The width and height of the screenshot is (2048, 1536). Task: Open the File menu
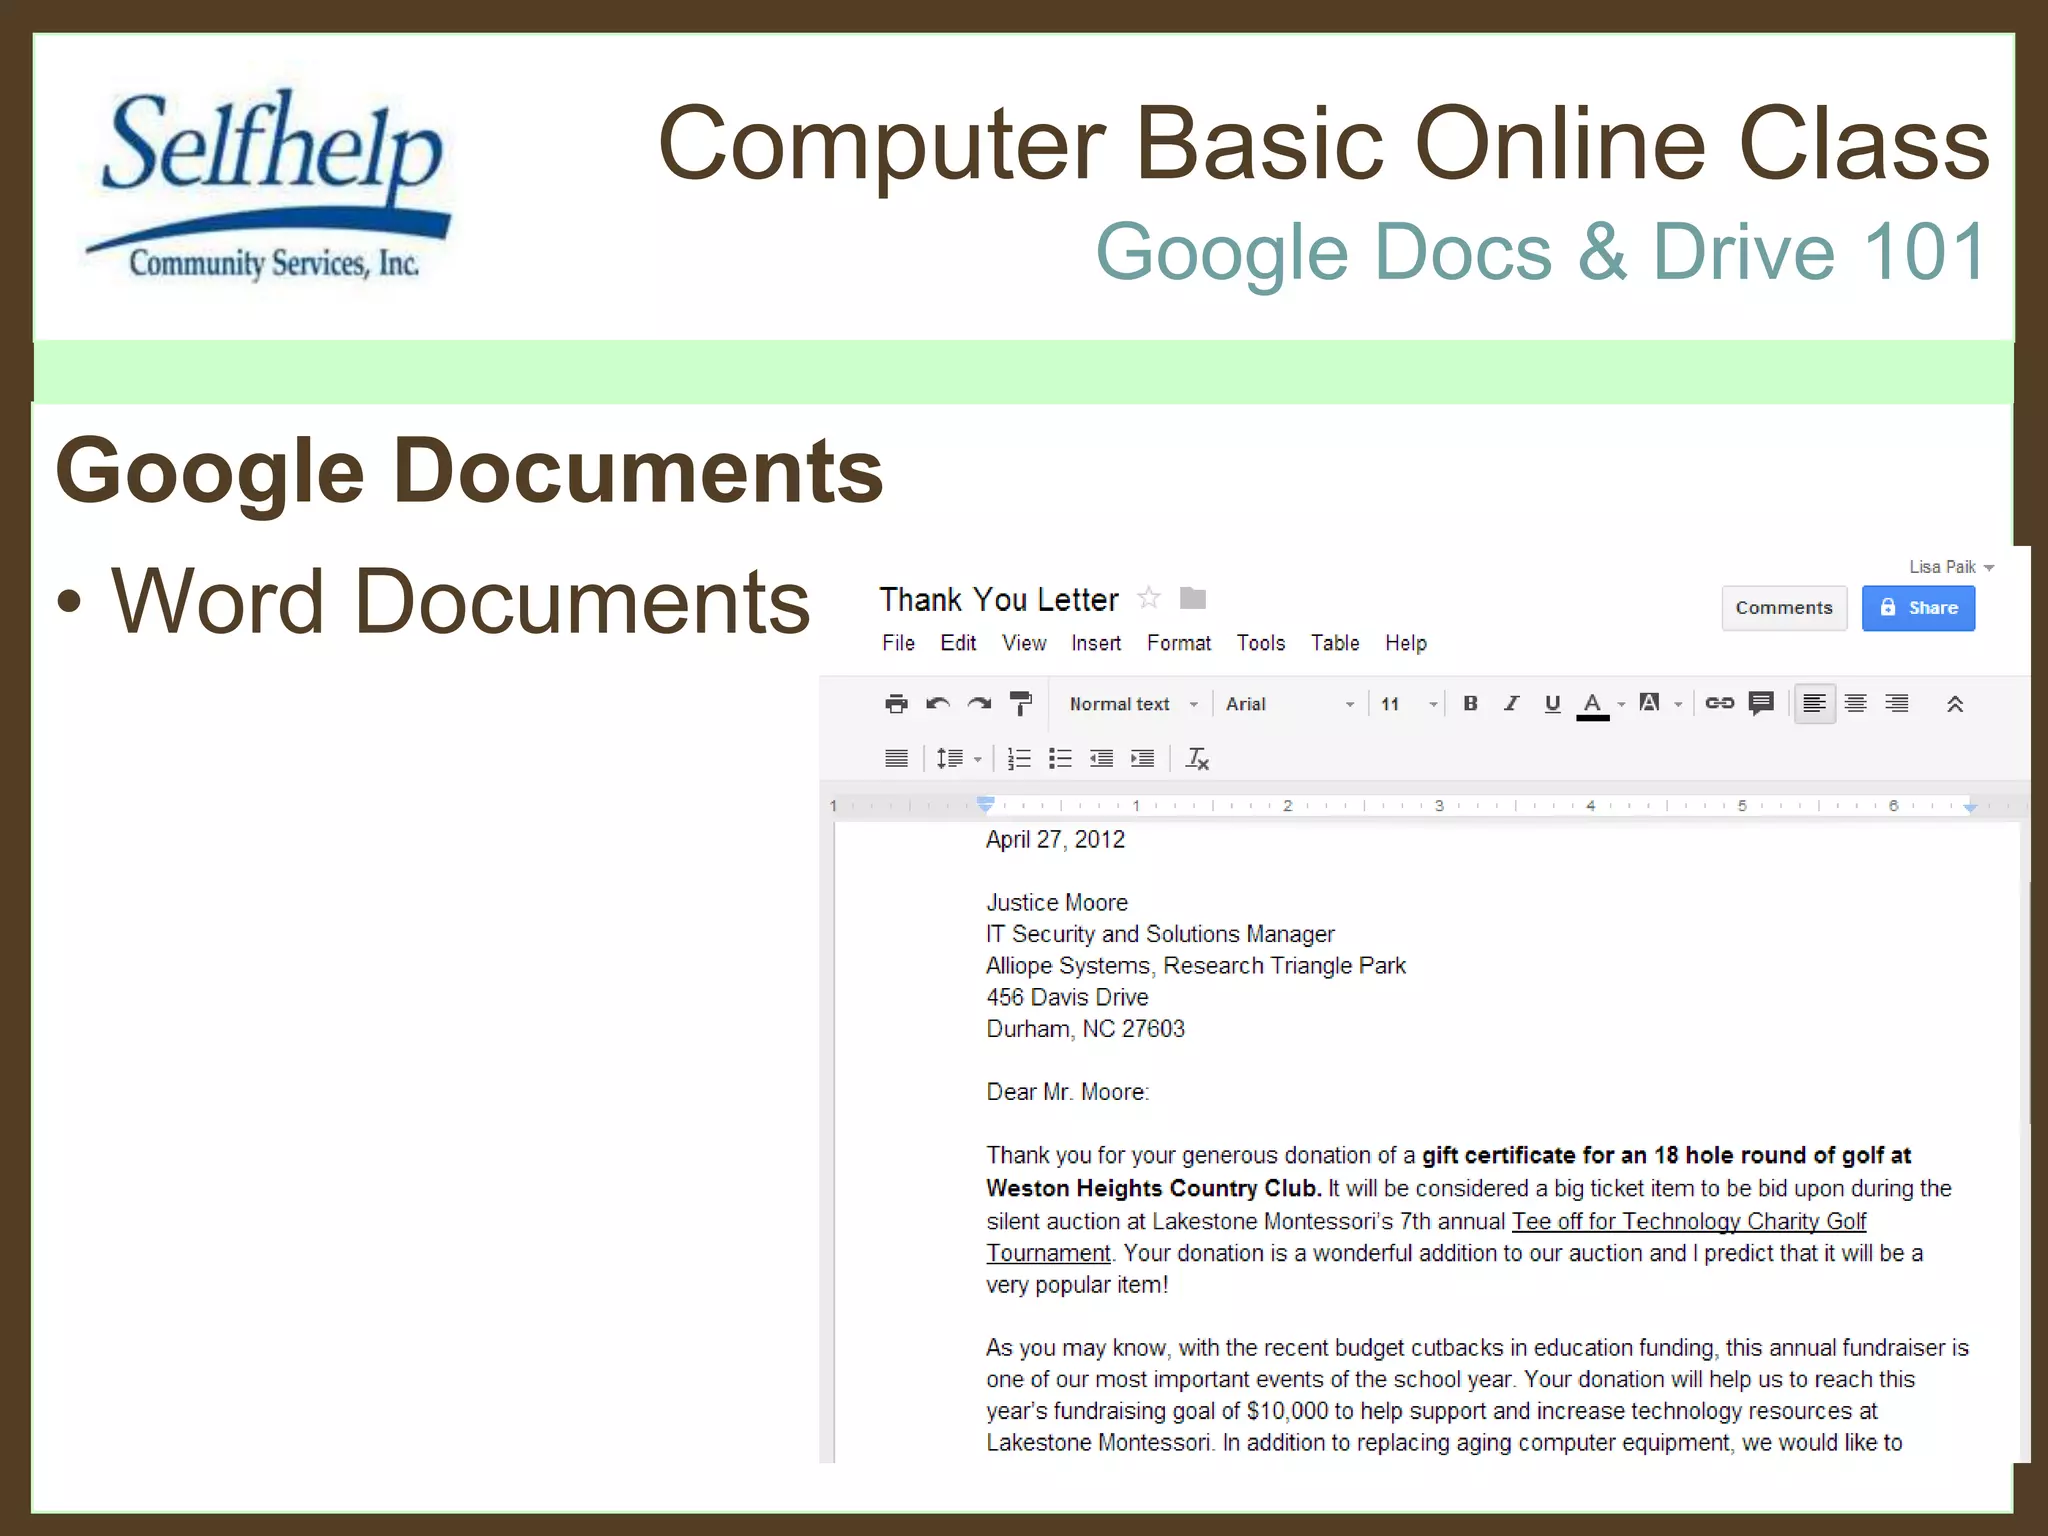pos(898,643)
